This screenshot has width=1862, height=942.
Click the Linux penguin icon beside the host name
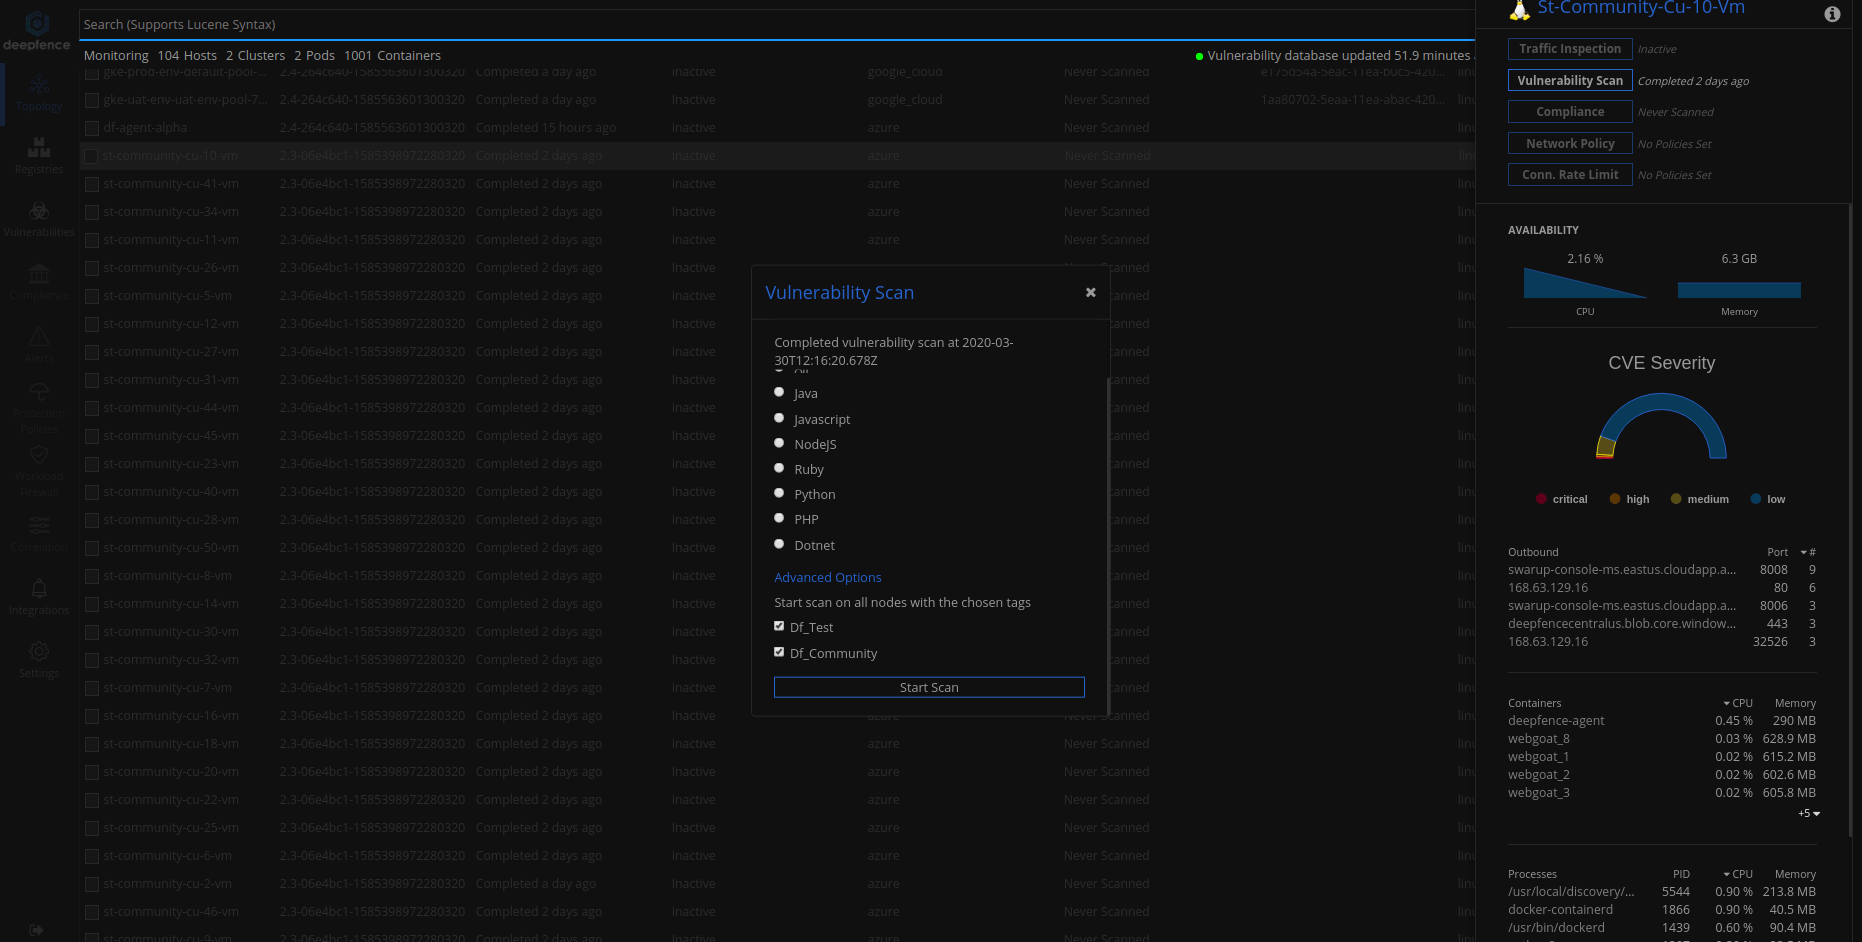click(1520, 10)
